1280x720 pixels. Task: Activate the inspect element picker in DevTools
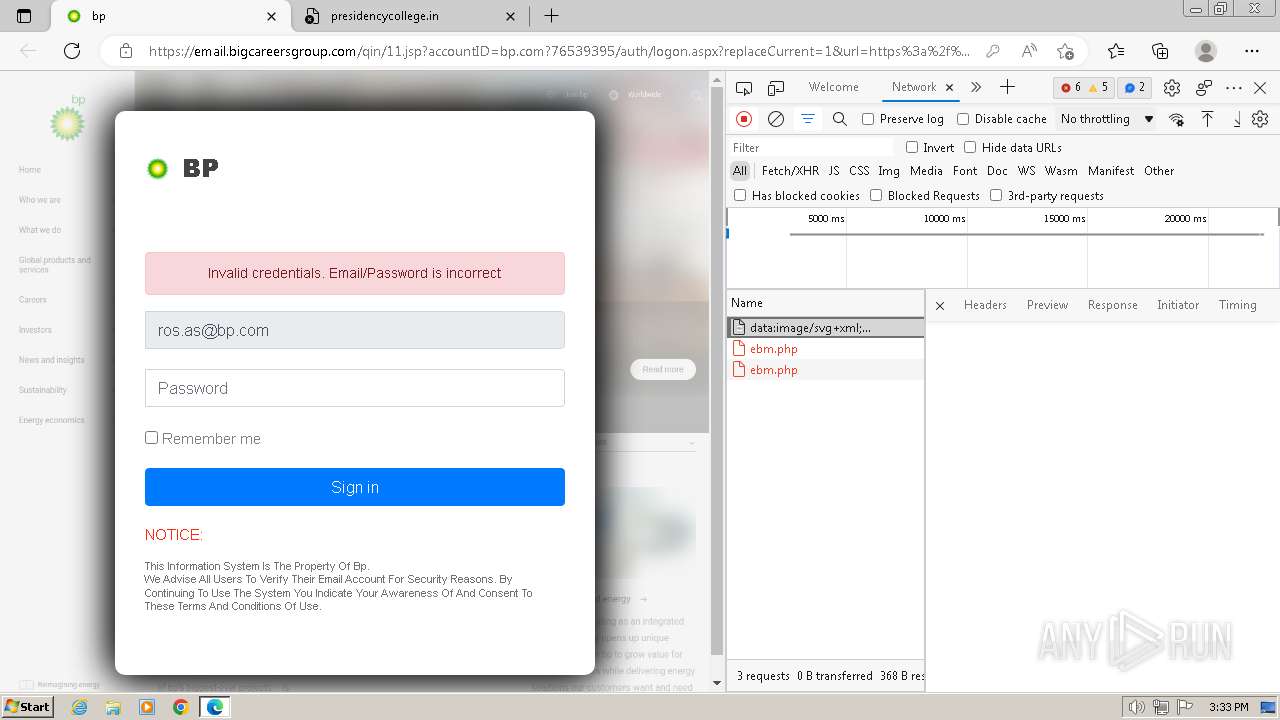[x=744, y=88]
